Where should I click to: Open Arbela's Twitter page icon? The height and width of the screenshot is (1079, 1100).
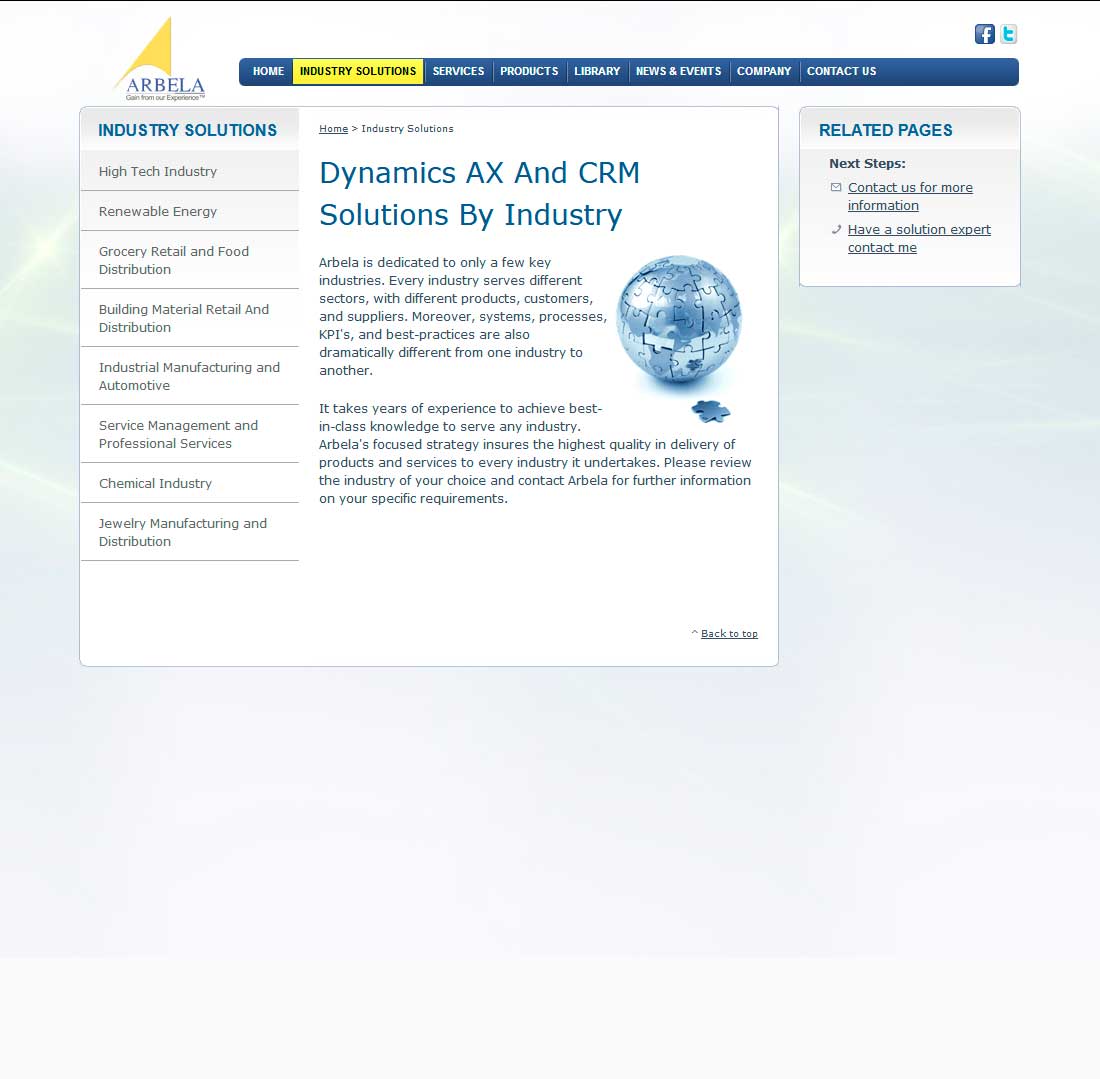point(1008,34)
